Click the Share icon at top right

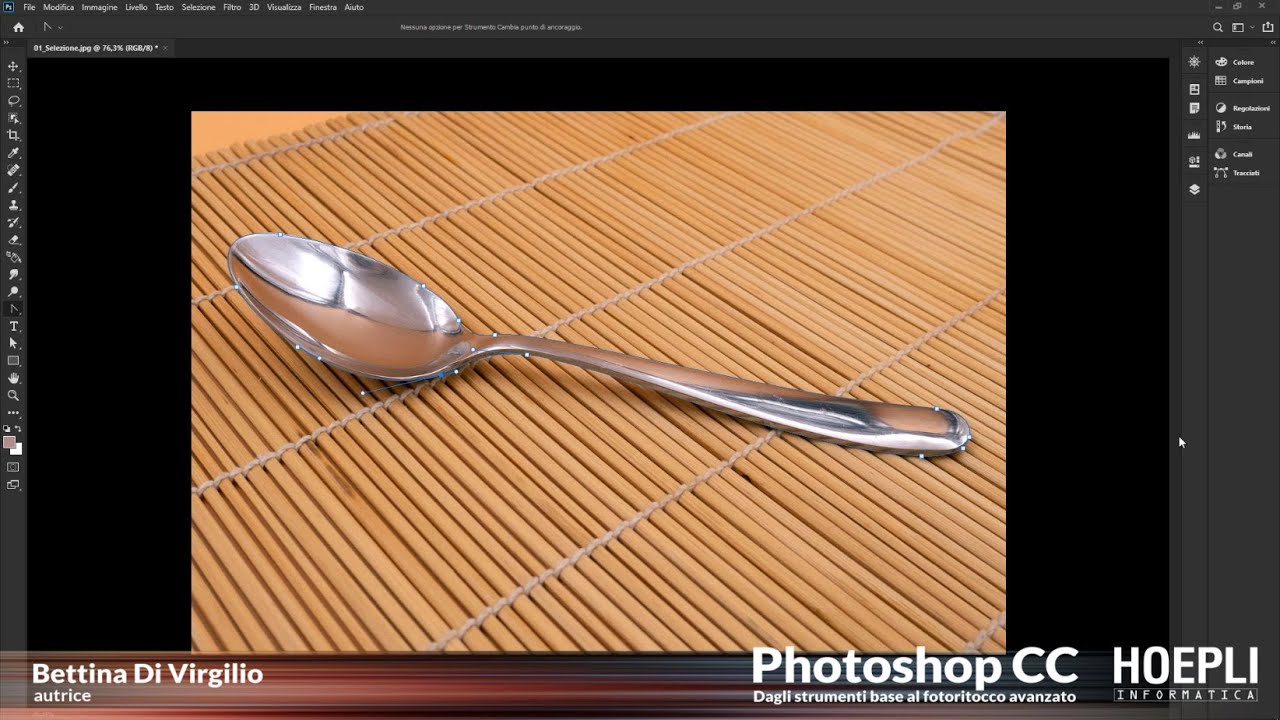[x=1268, y=27]
